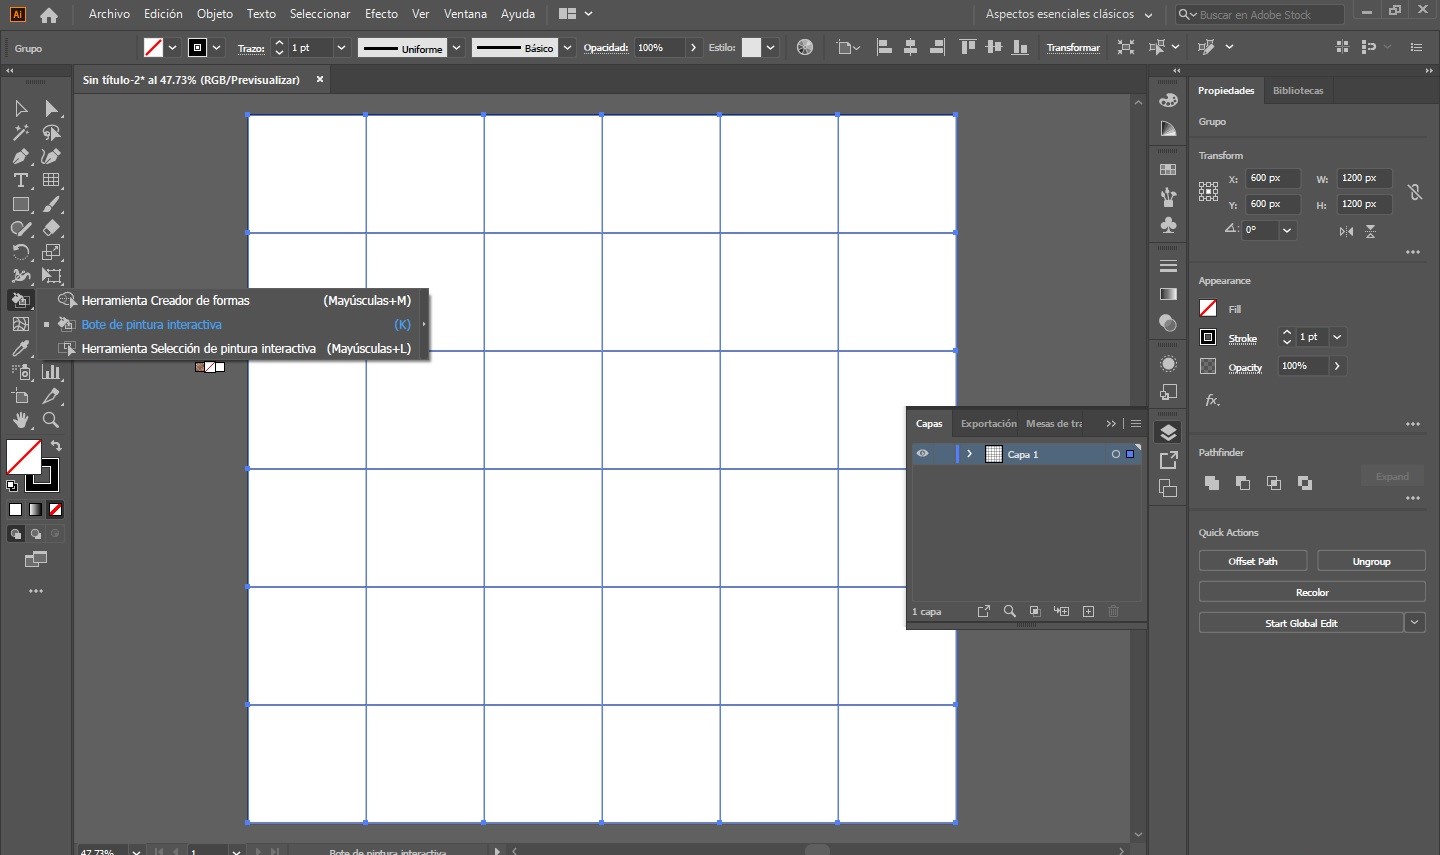Click the Locate Object magnifier icon
This screenshot has height=855, width=1440.
(1009, 611)
